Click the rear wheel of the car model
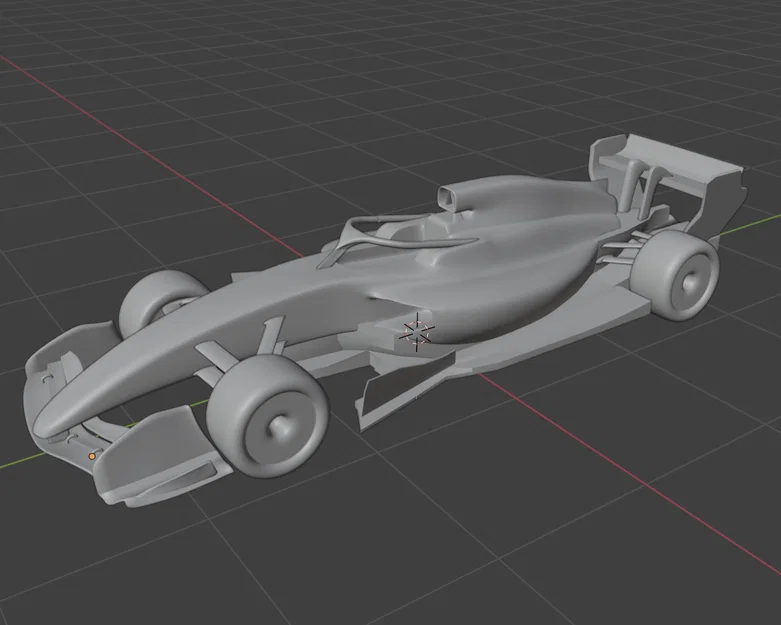 [676, 275]
